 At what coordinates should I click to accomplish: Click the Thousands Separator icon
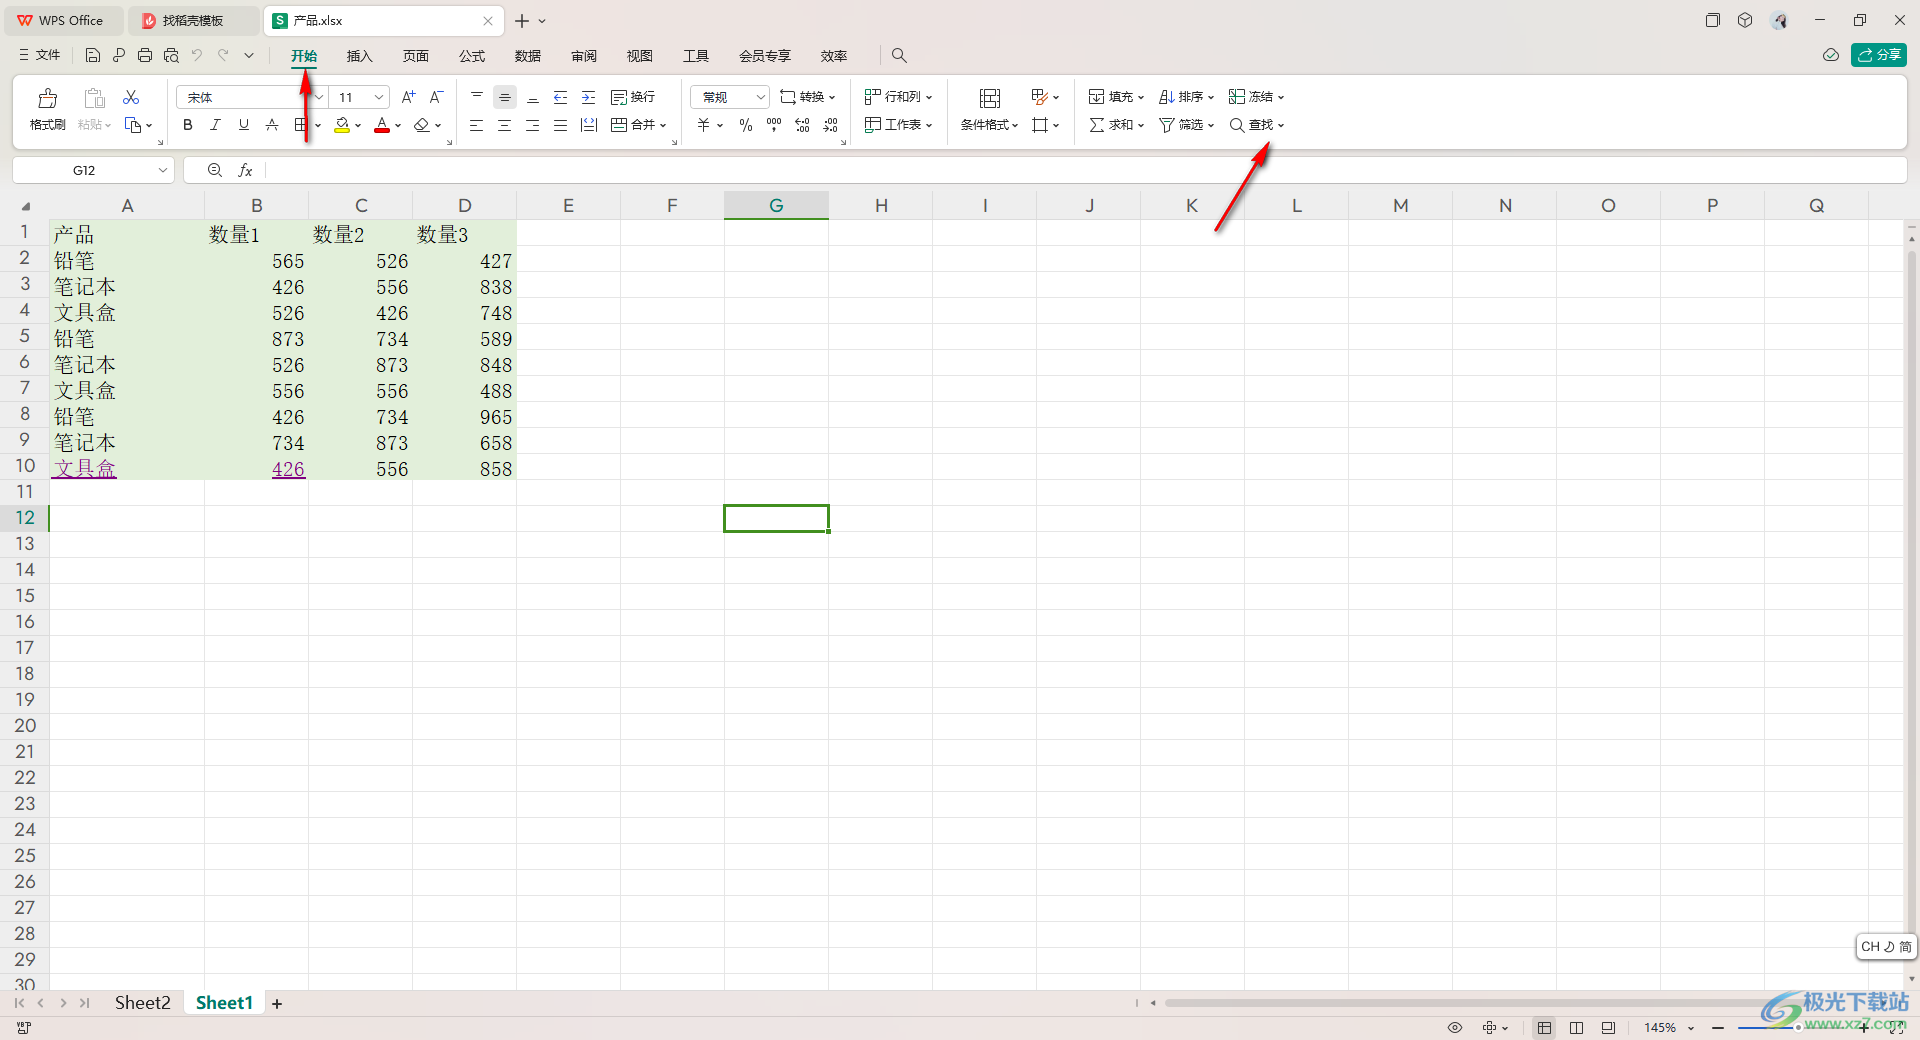tap(774, 125)
